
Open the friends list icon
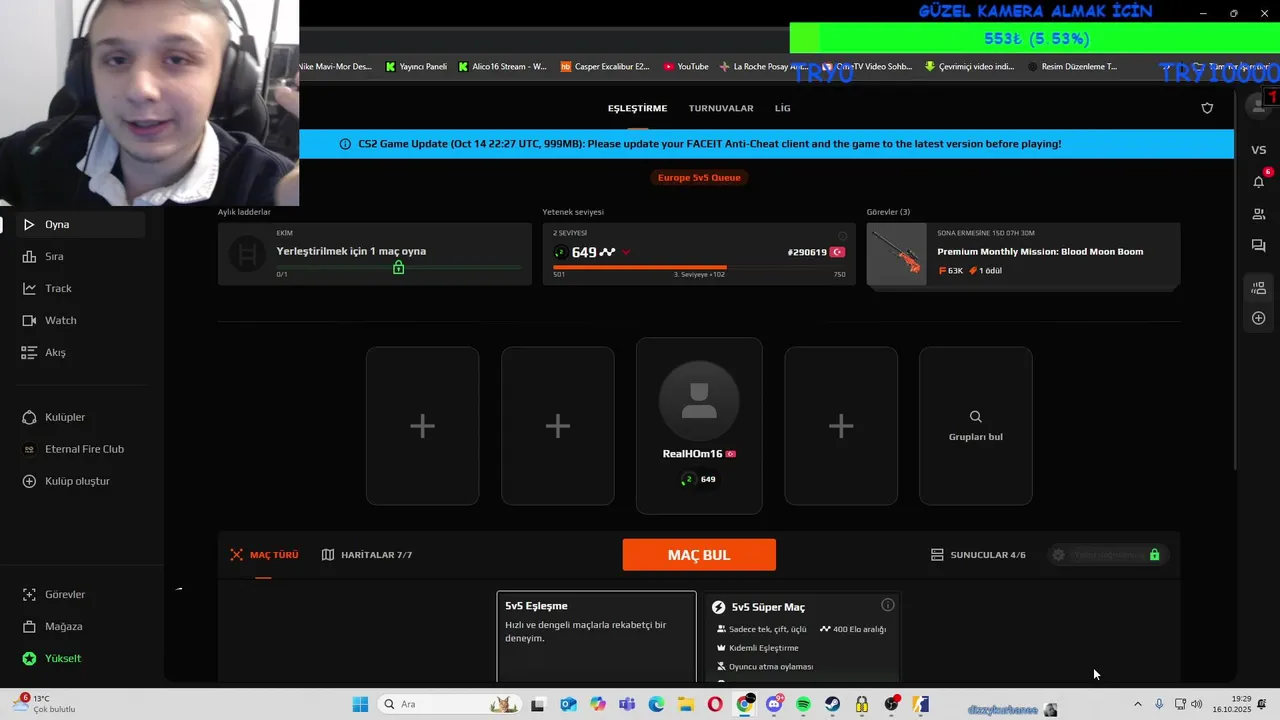click(x=1259, y=214)
